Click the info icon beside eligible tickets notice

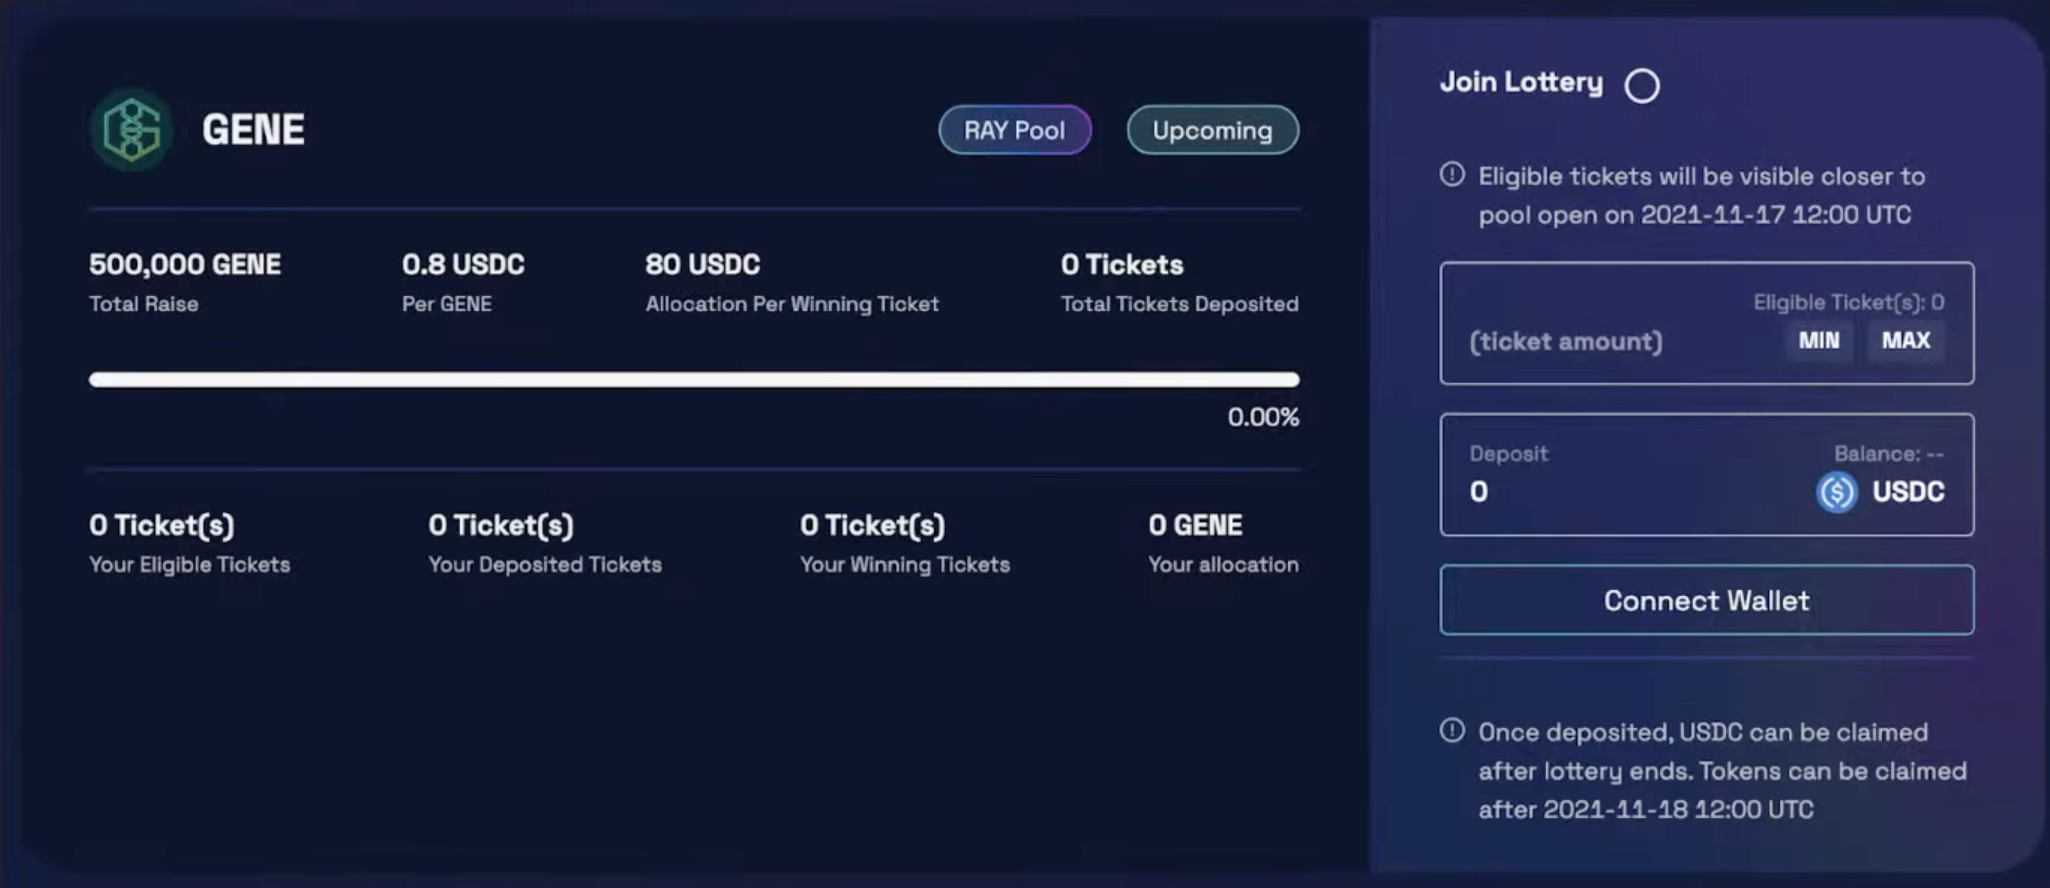[x=1452, y=175]
